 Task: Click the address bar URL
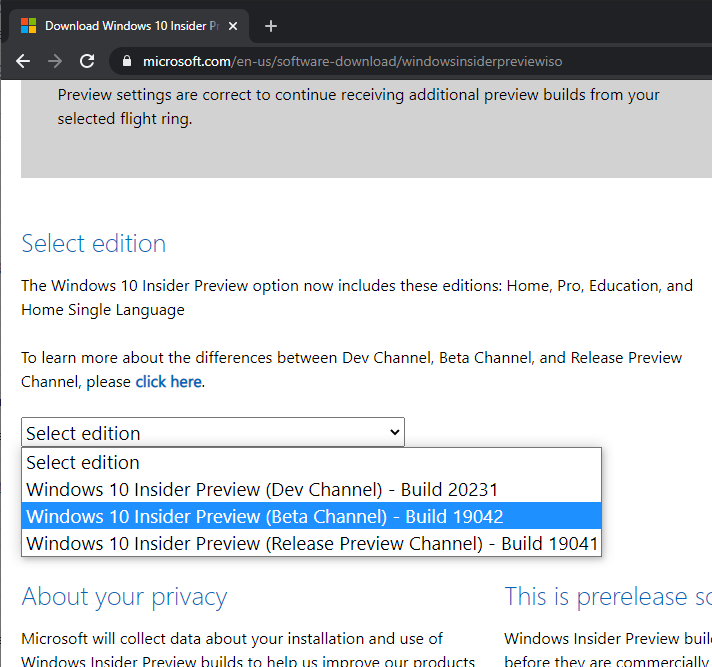(352, 61)
